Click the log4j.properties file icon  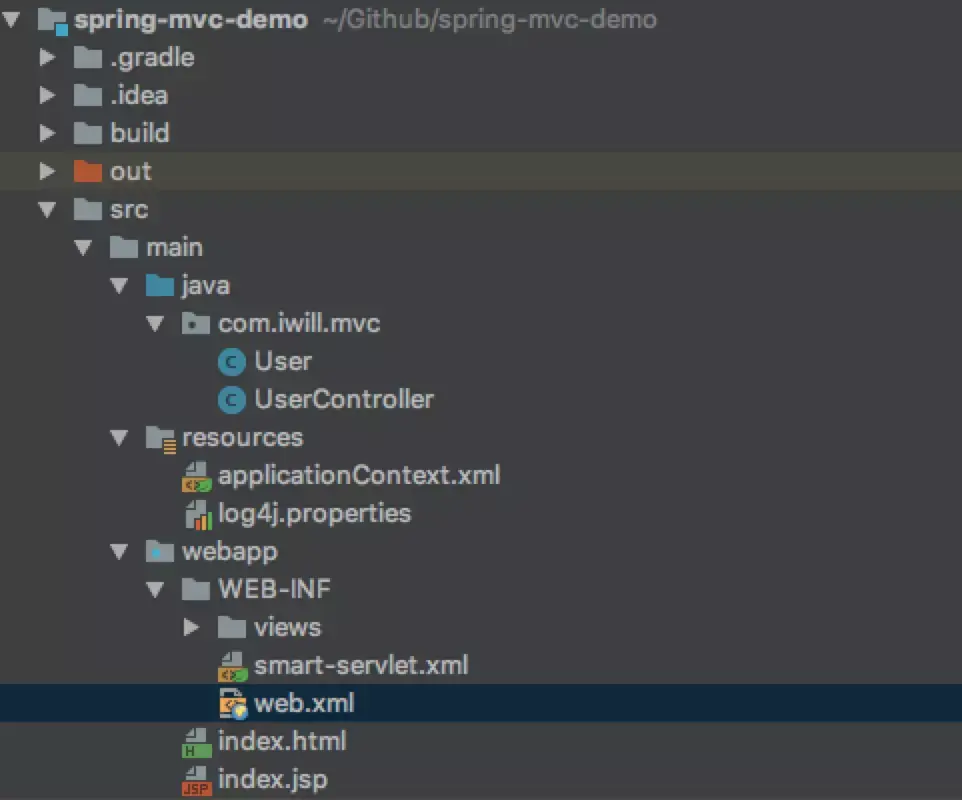199,515
